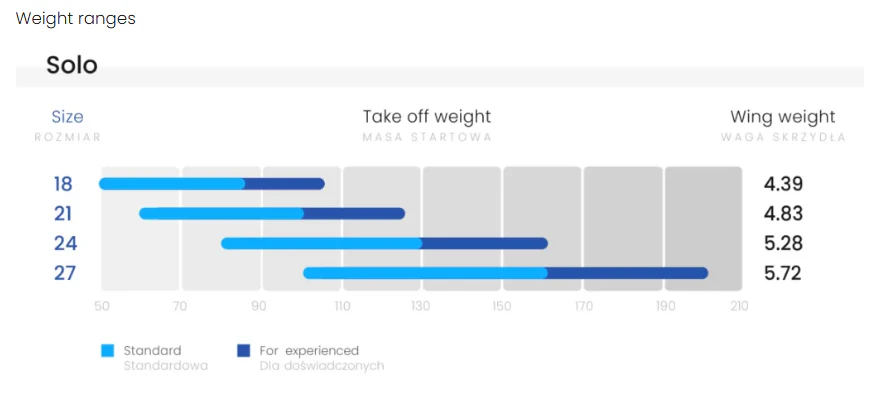Click the Standard light blue legend swatch
886x397 pixels.
pos(107,351)
